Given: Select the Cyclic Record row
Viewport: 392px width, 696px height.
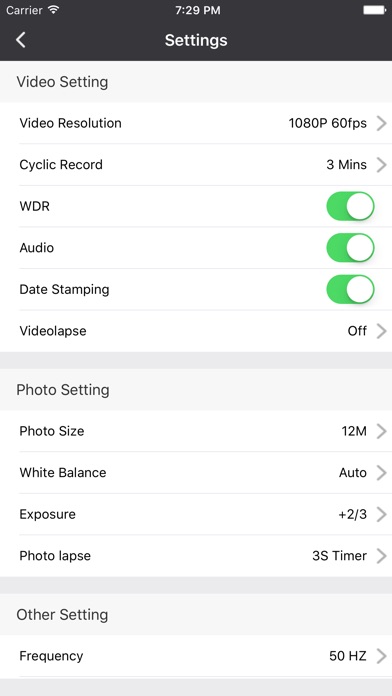Looking at the screenshot, I should (196, 165).
